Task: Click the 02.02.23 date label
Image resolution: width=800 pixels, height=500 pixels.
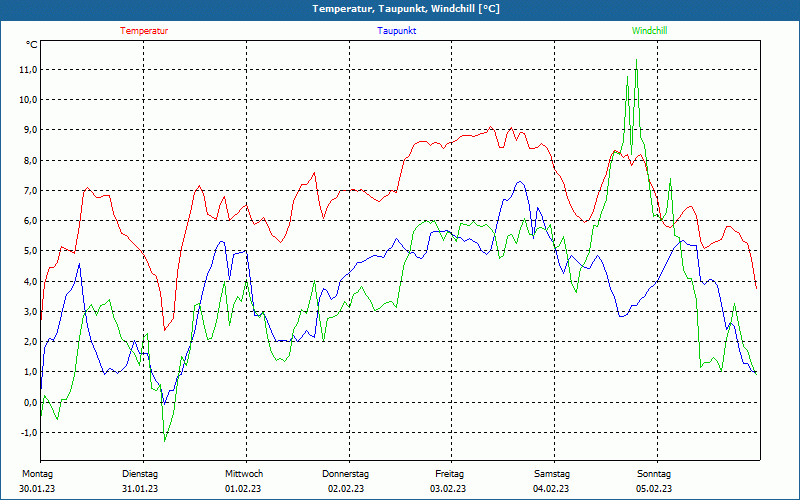Action: click(346, 489)
